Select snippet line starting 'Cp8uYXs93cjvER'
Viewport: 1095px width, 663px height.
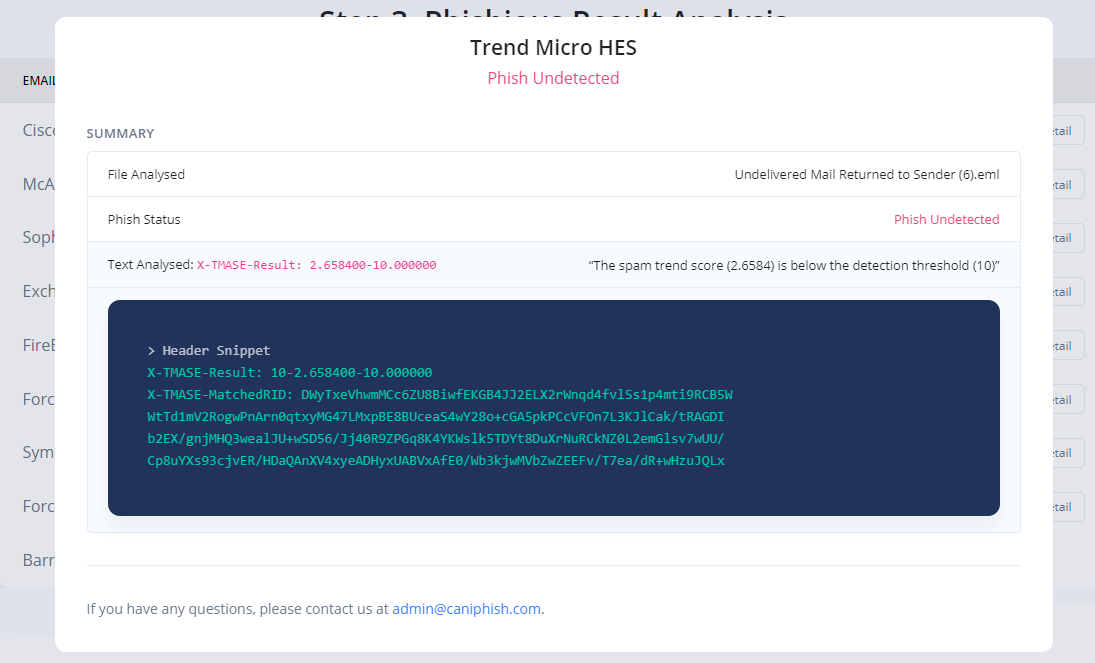tap(436, 461)
